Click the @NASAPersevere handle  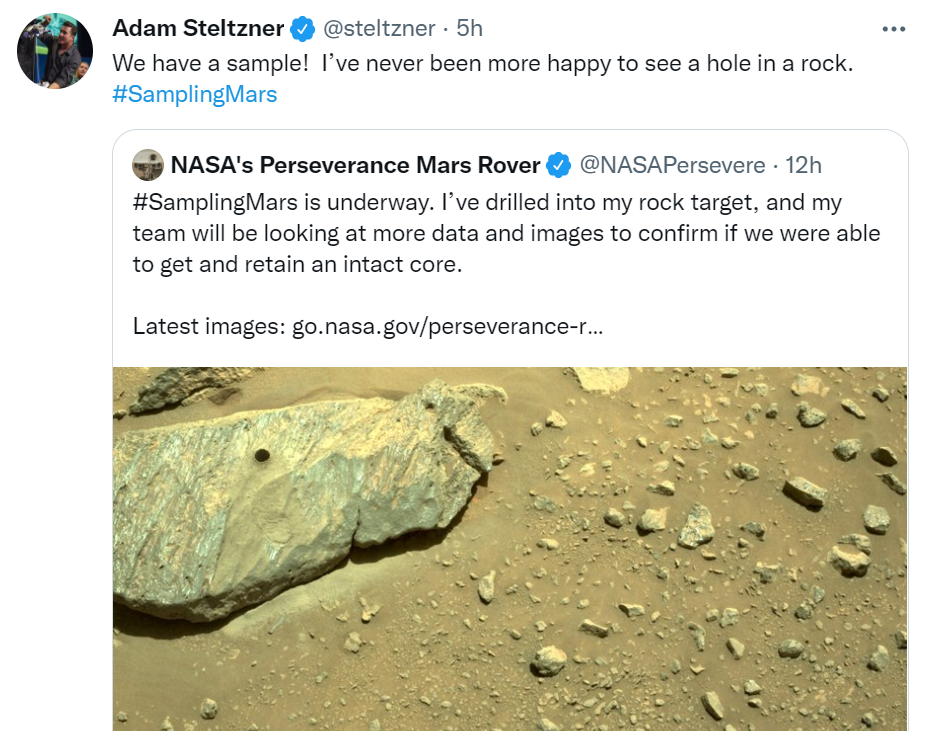[672, 164]
